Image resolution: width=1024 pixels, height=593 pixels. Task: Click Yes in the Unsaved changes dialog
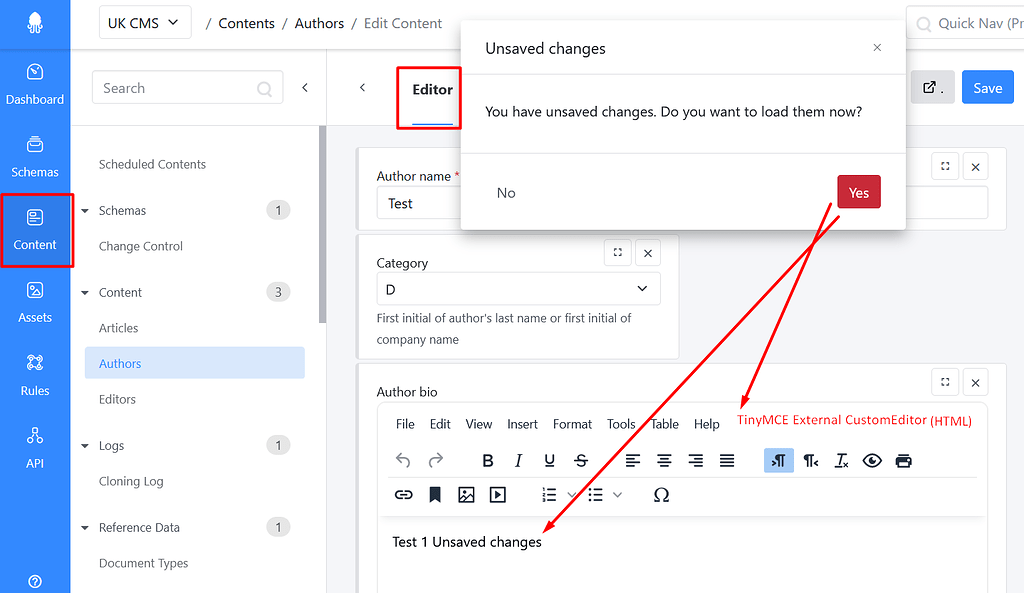point(858,192)
